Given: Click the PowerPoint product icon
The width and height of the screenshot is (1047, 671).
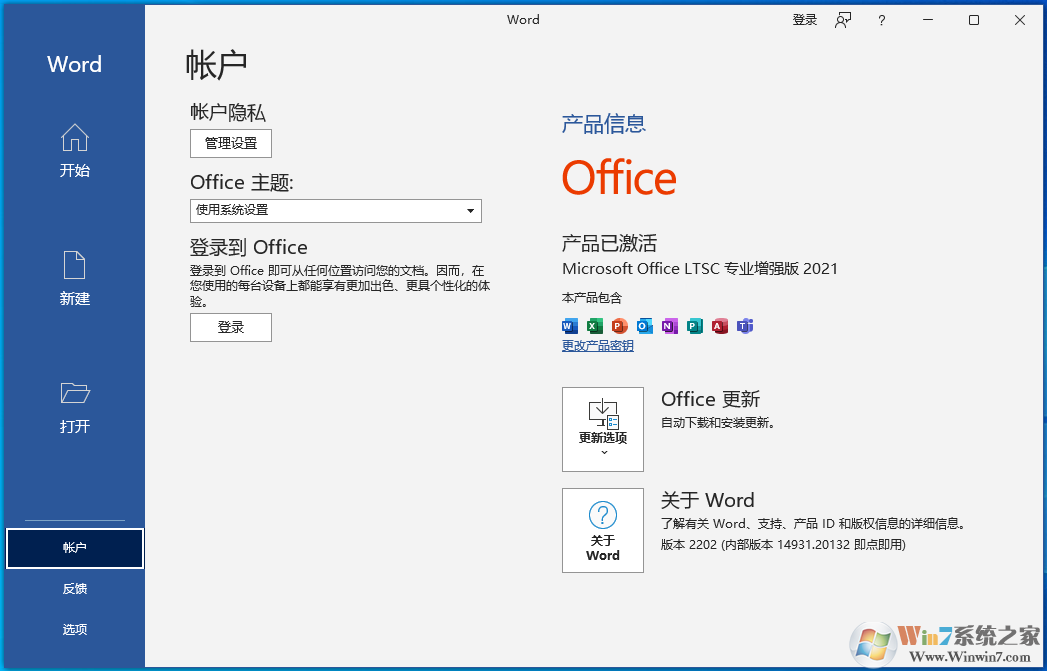Looking at the screenshot, I should coord(619,326).
